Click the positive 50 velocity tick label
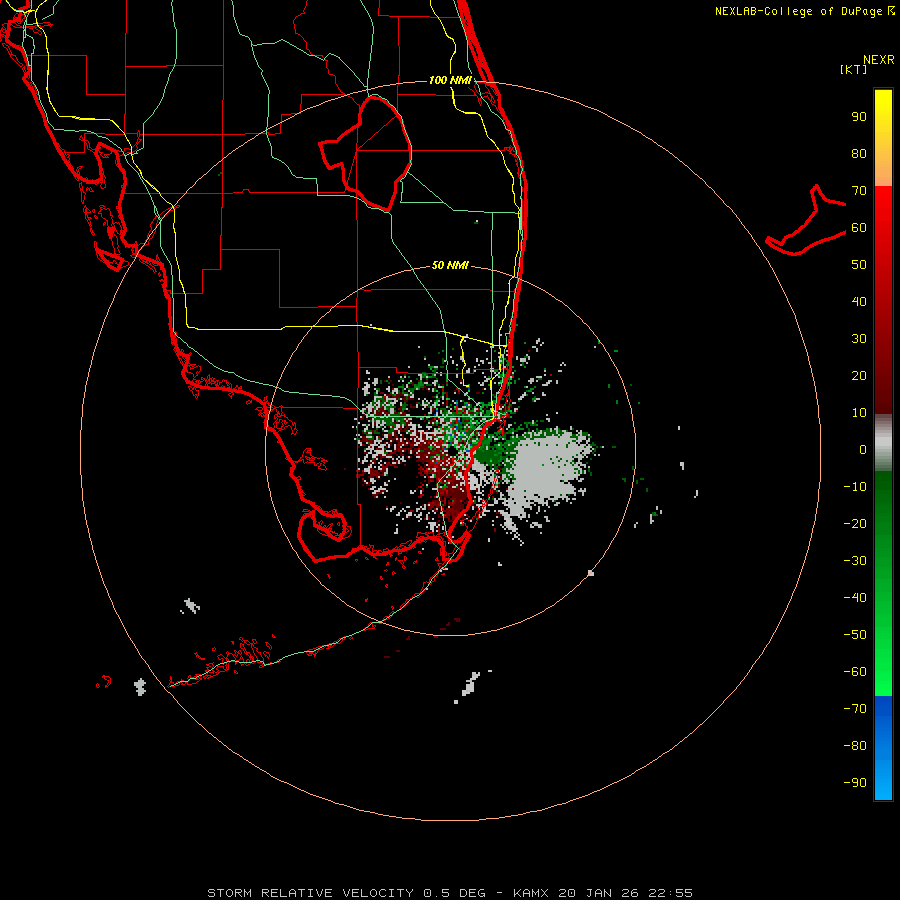The width and height of the screenshot is (900, 900). pyautogui.click(x=859, y=265)
